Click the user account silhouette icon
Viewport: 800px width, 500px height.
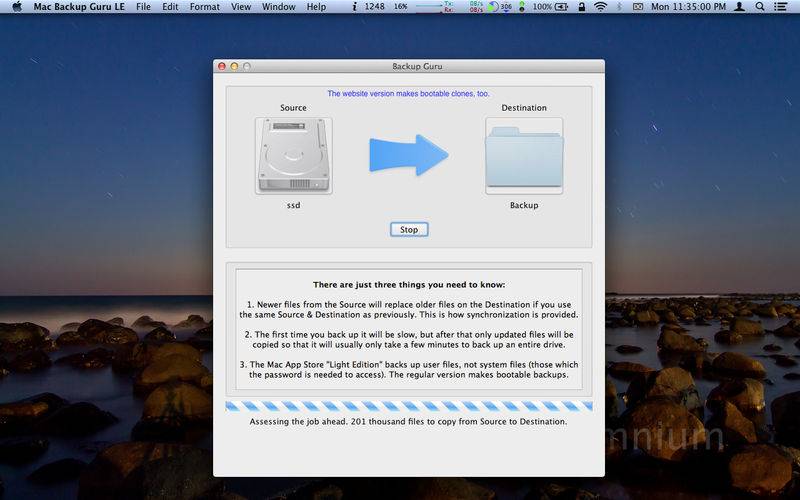(x=739, y=7)
